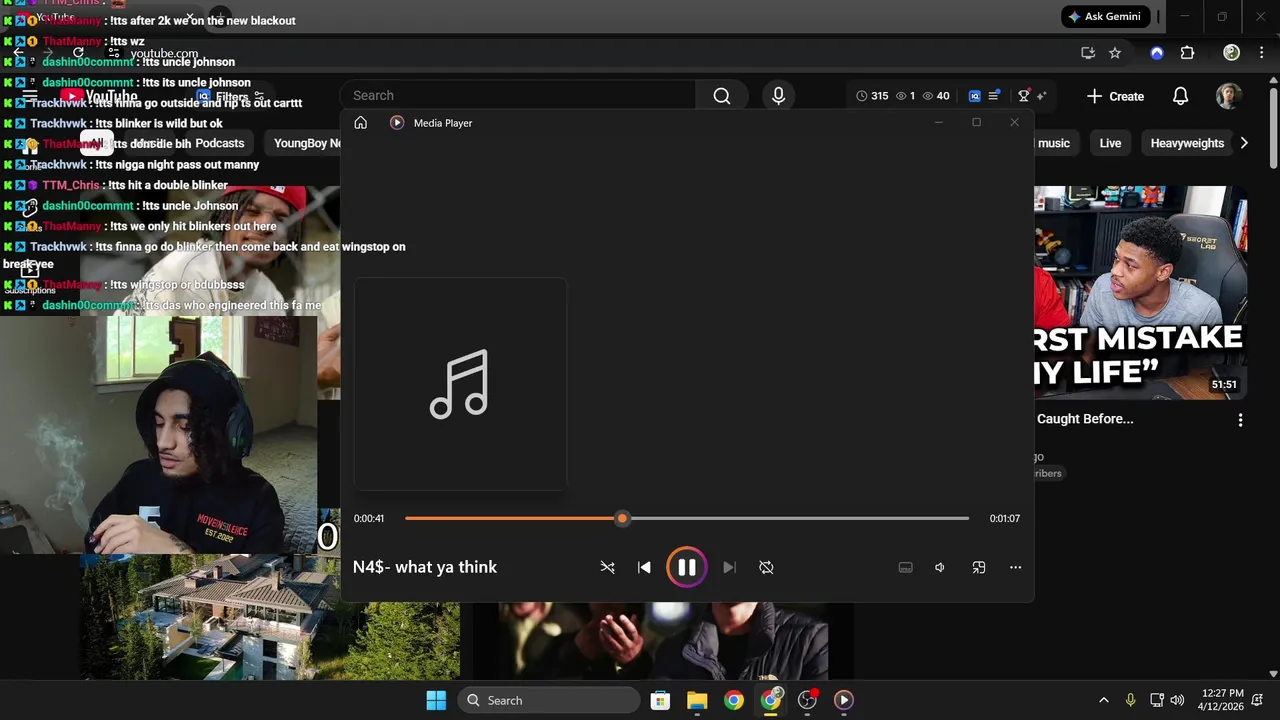Viewport: 1280px width, 720px height.
Task: Mute the Media Player volume icon
Action: pos(940,567)
